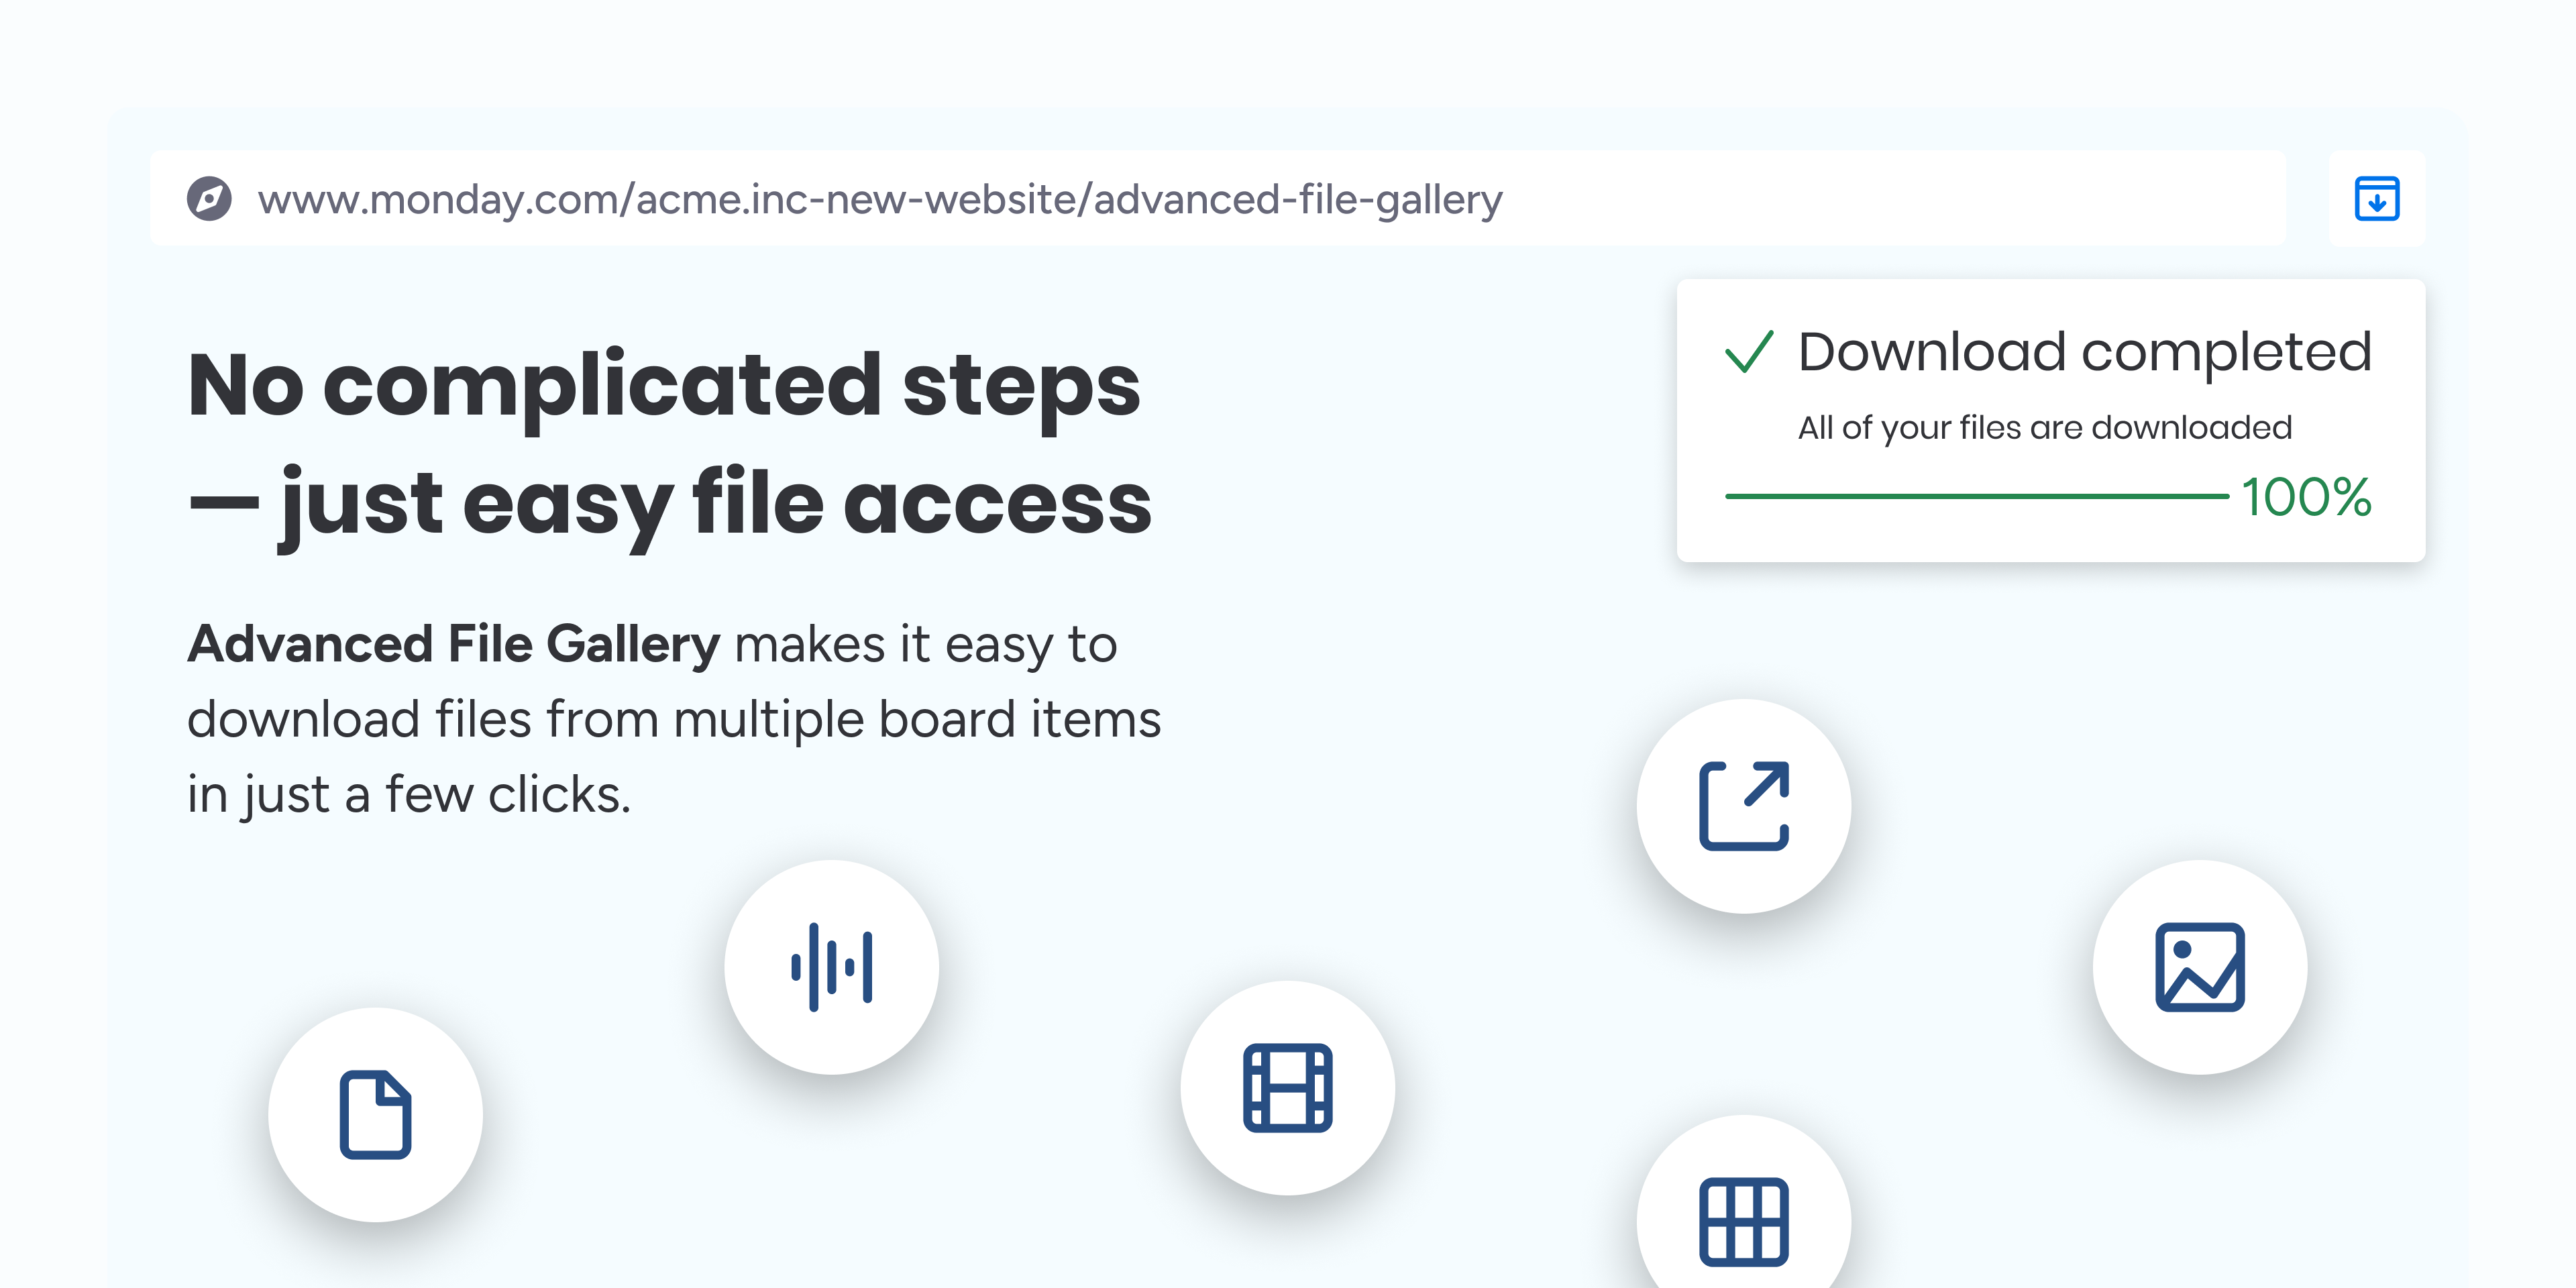
Task: Click the external link share icon
Action: coord(1743,806)
